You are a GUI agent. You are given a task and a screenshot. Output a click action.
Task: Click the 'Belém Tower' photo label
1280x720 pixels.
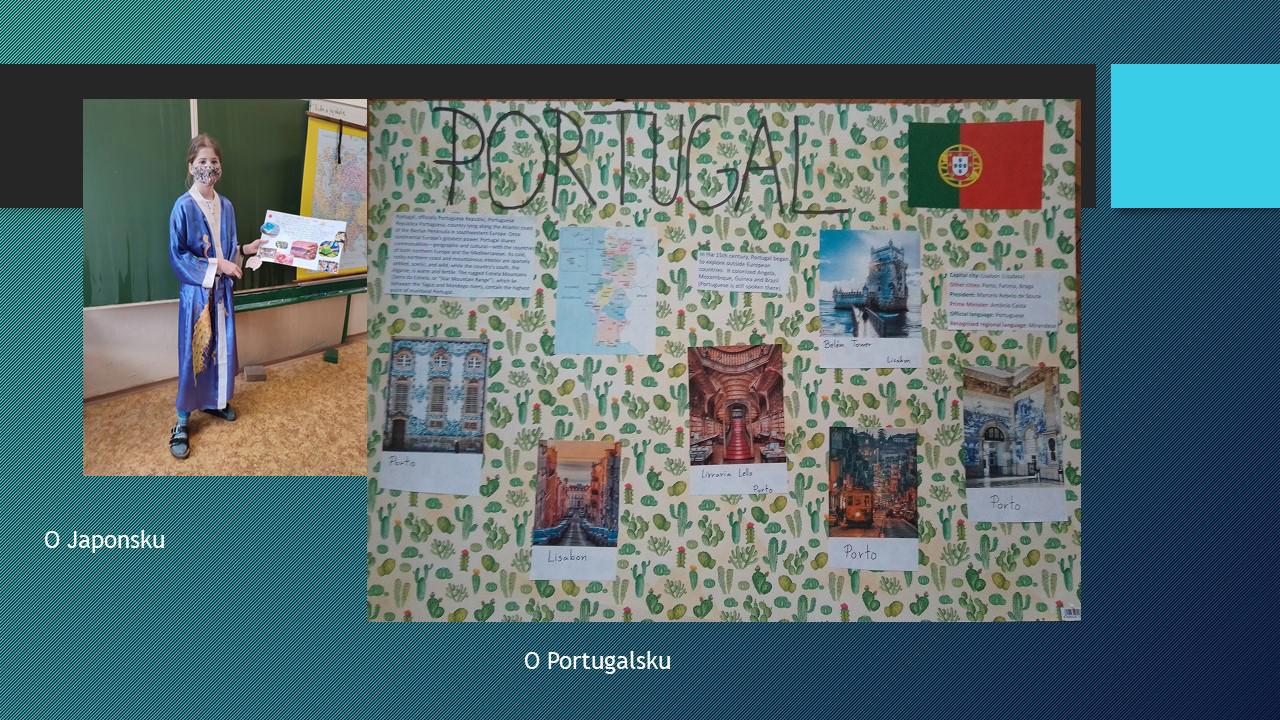click(847, 344)
